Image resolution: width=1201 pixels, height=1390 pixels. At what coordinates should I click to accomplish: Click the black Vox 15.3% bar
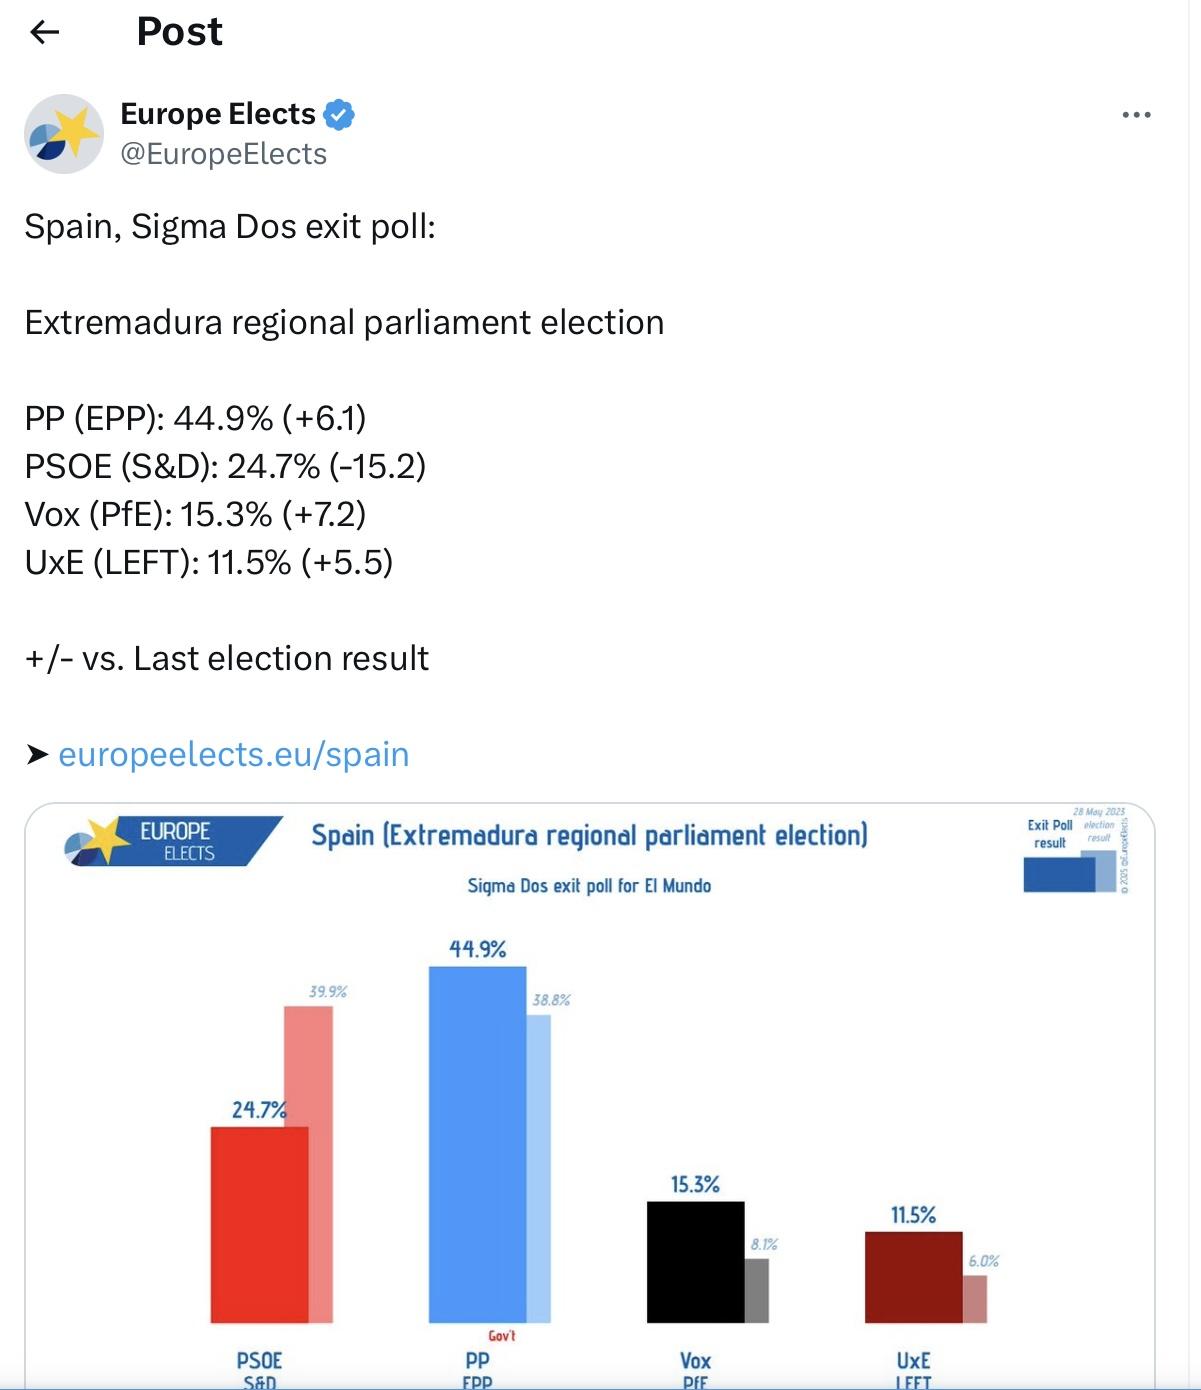pos(695,1262)
